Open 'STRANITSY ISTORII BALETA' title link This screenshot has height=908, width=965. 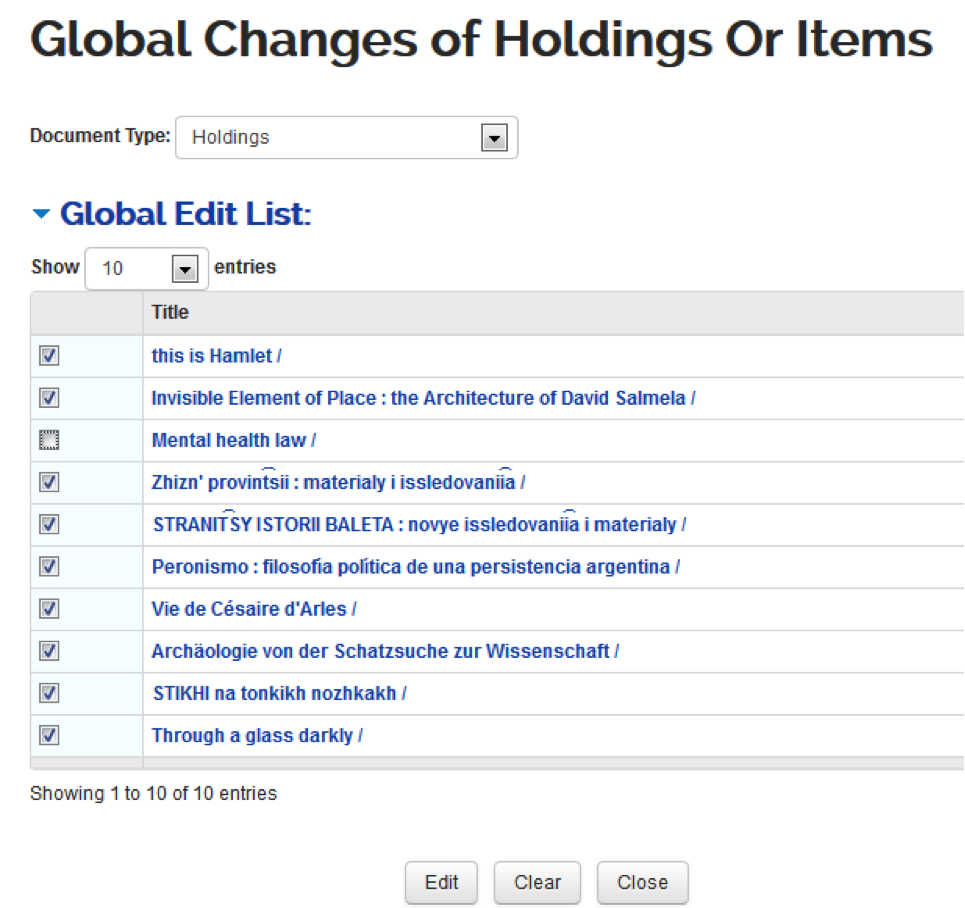[x=419, y=525]
